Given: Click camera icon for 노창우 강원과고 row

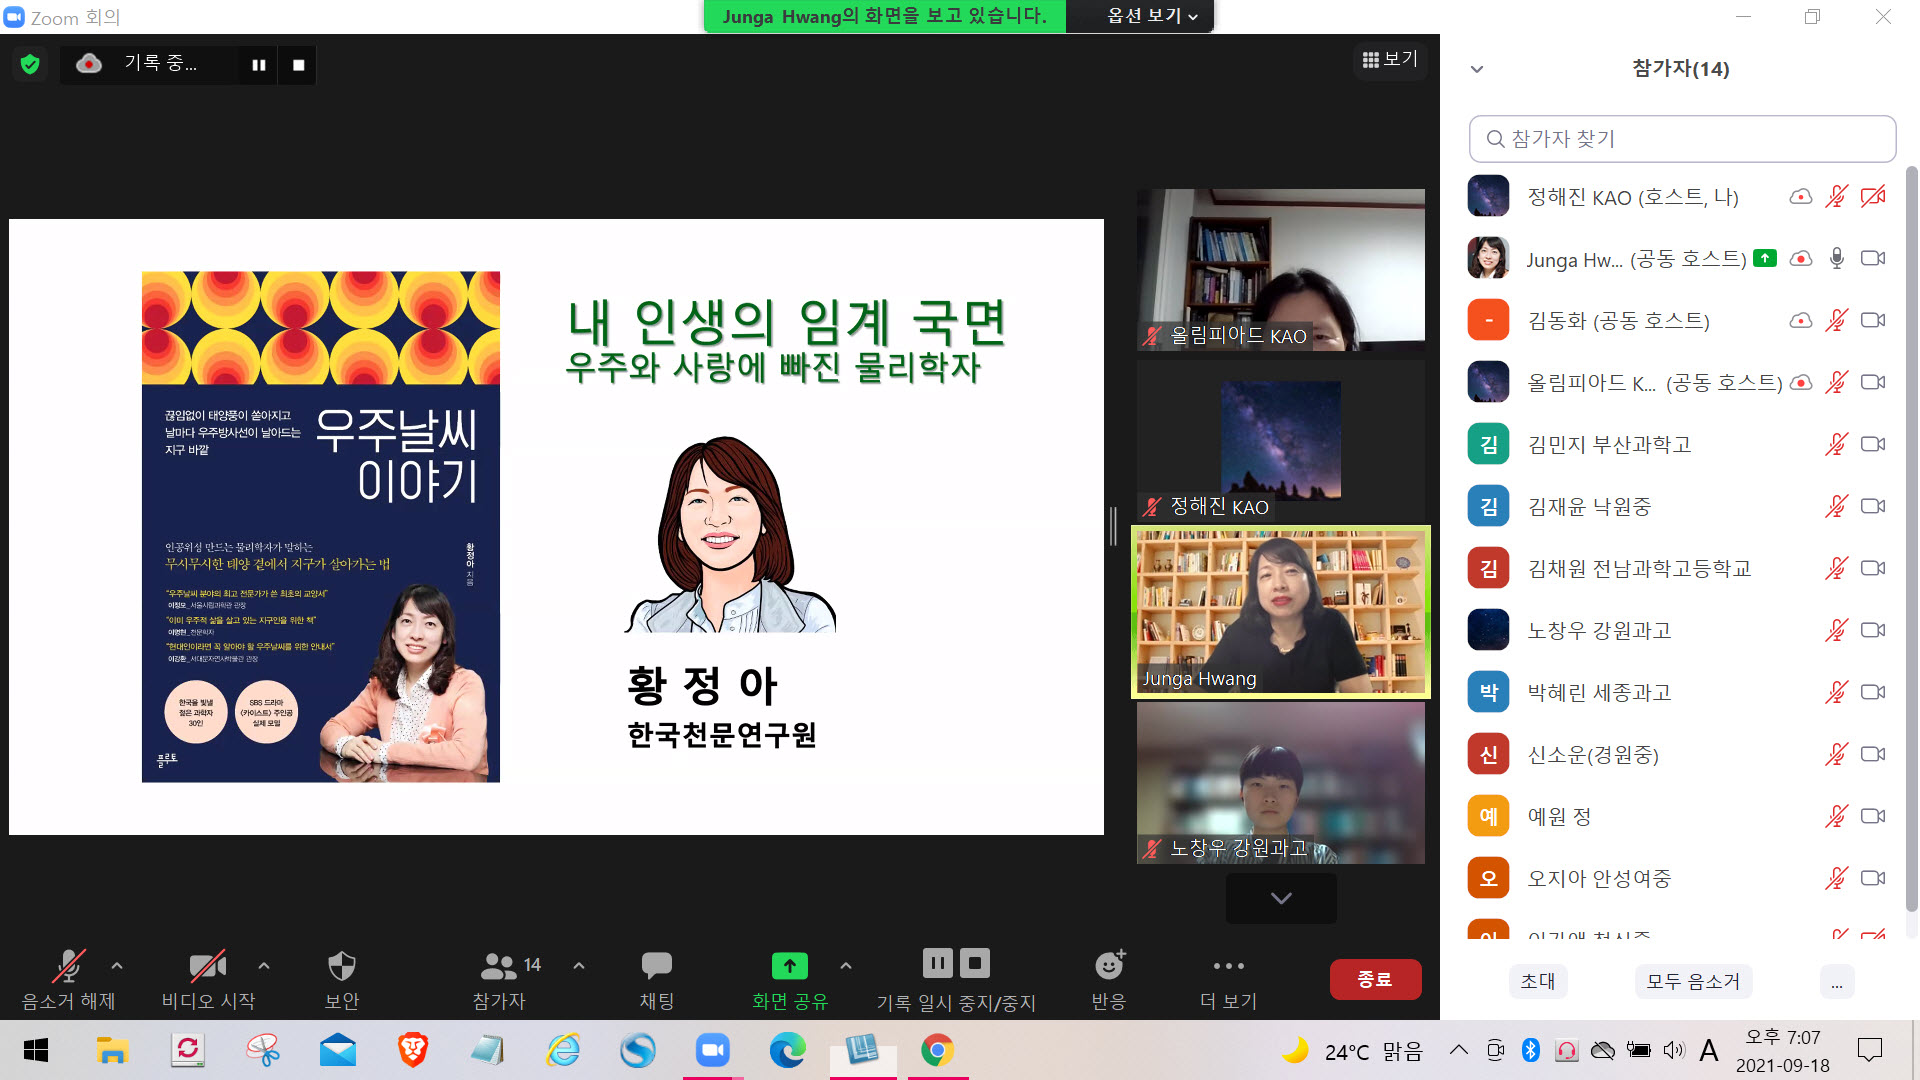Looking at the screenshot, I should tap(1873, 630).
